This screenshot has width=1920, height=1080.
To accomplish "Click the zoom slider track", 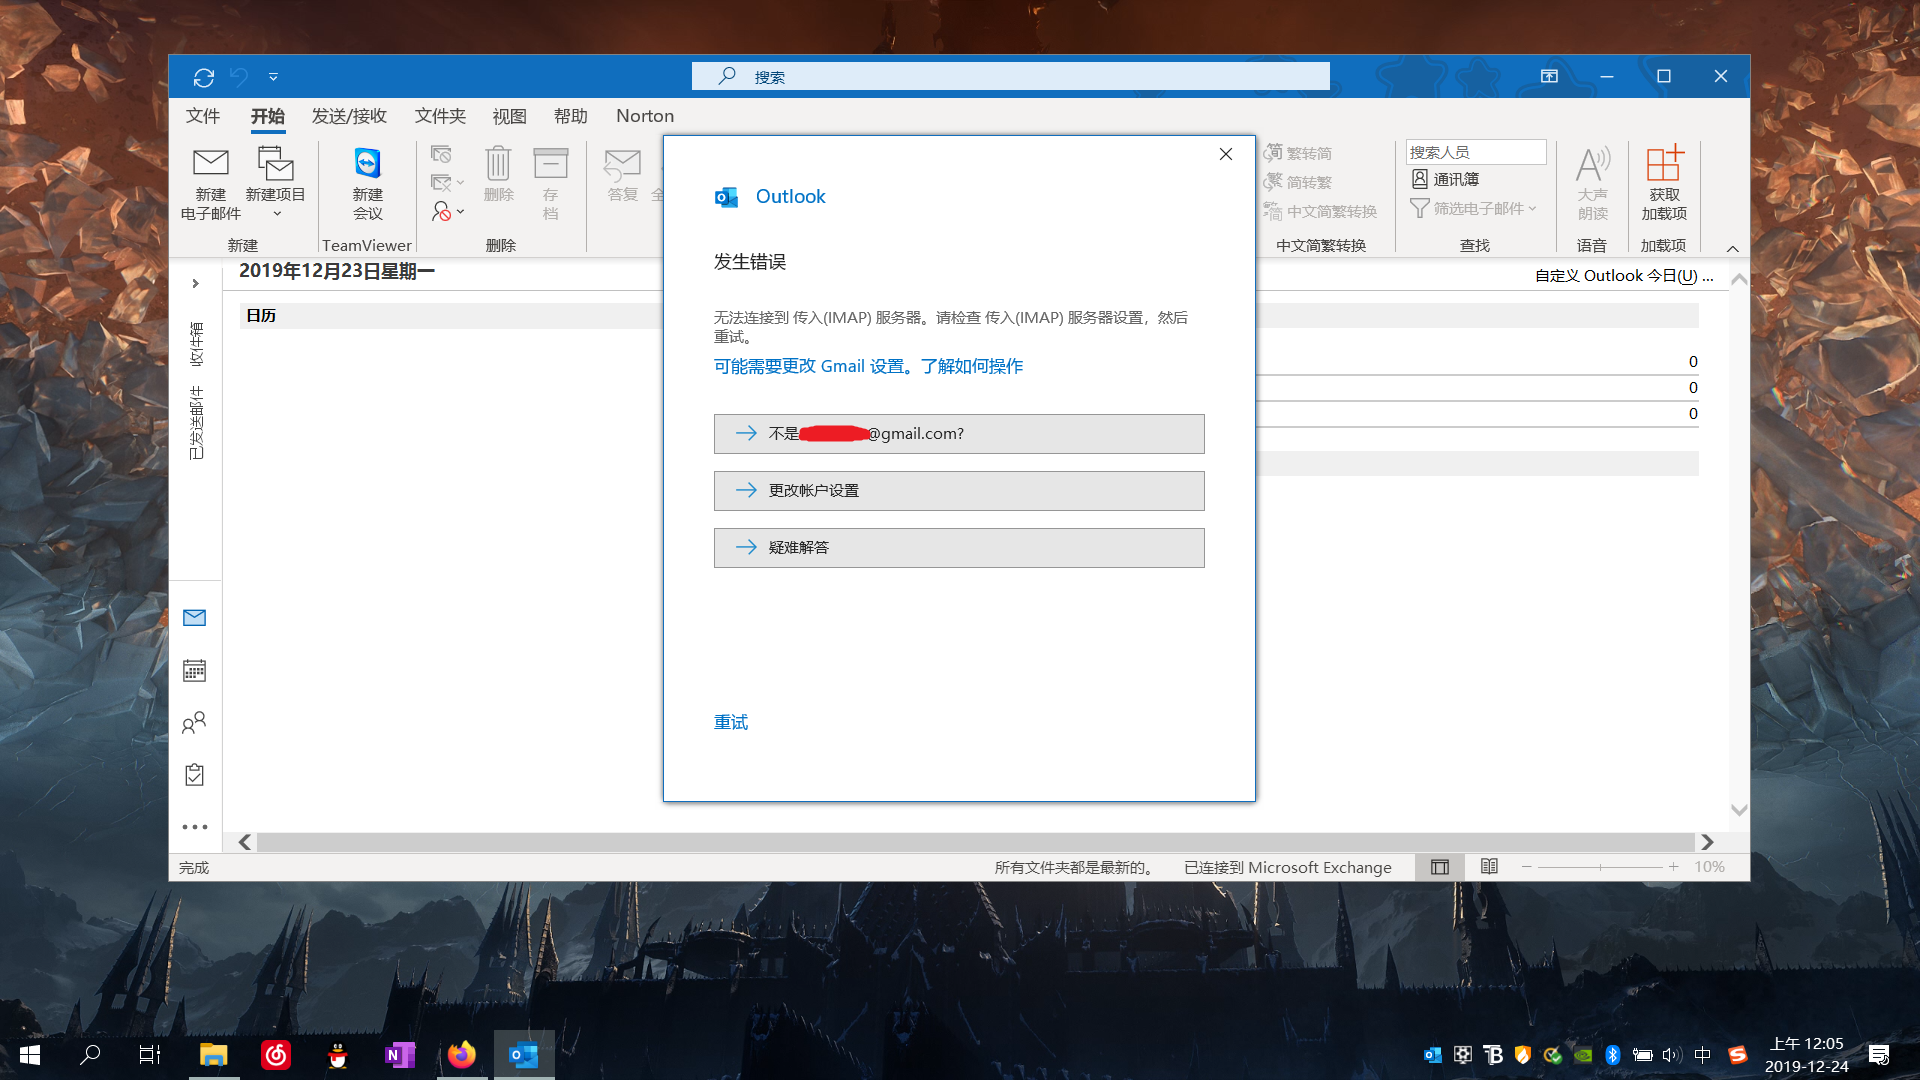I will [1600, 867].
